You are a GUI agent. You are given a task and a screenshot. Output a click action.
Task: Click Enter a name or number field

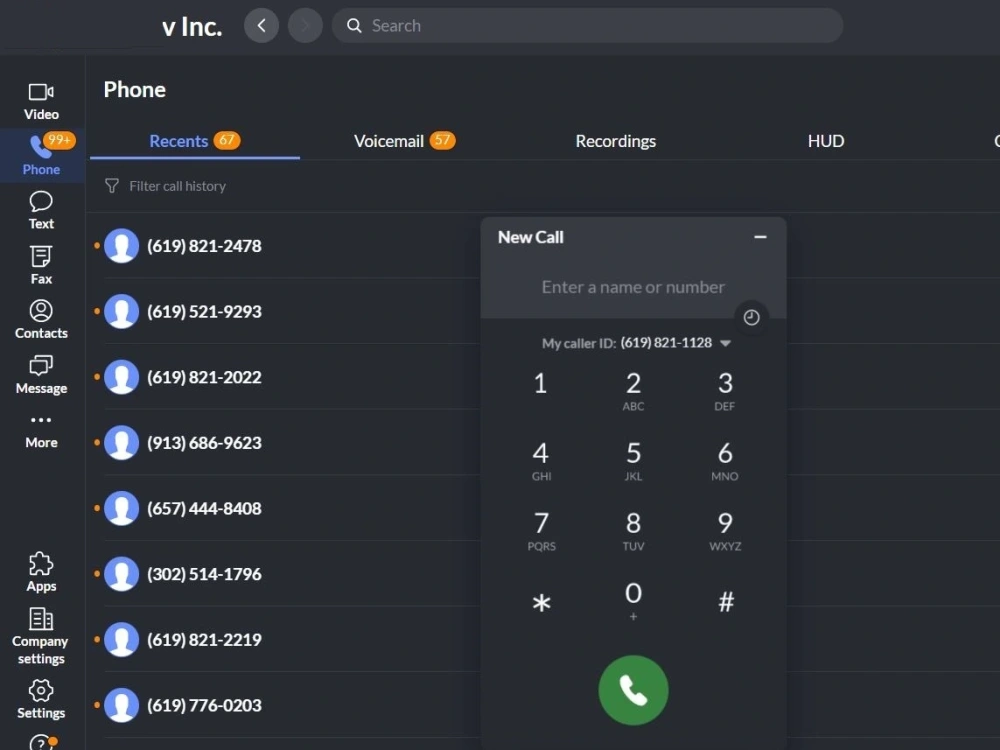pyautogui.click(x=633, y=287)
